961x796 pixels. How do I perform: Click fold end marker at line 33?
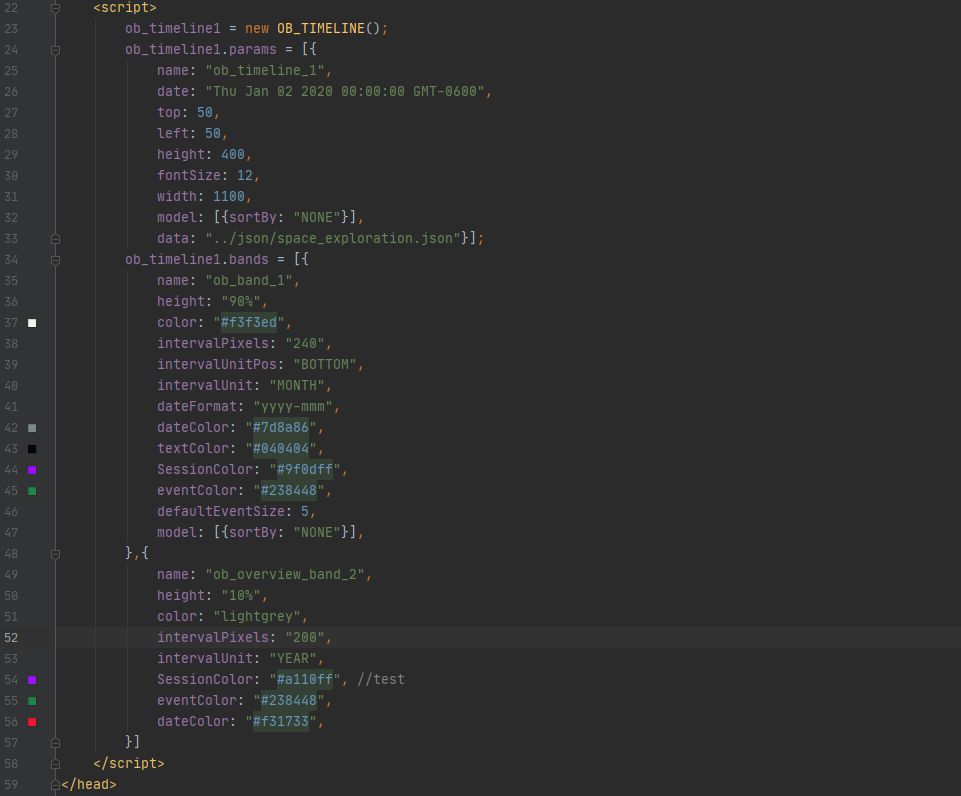click(x=55, y=239)
